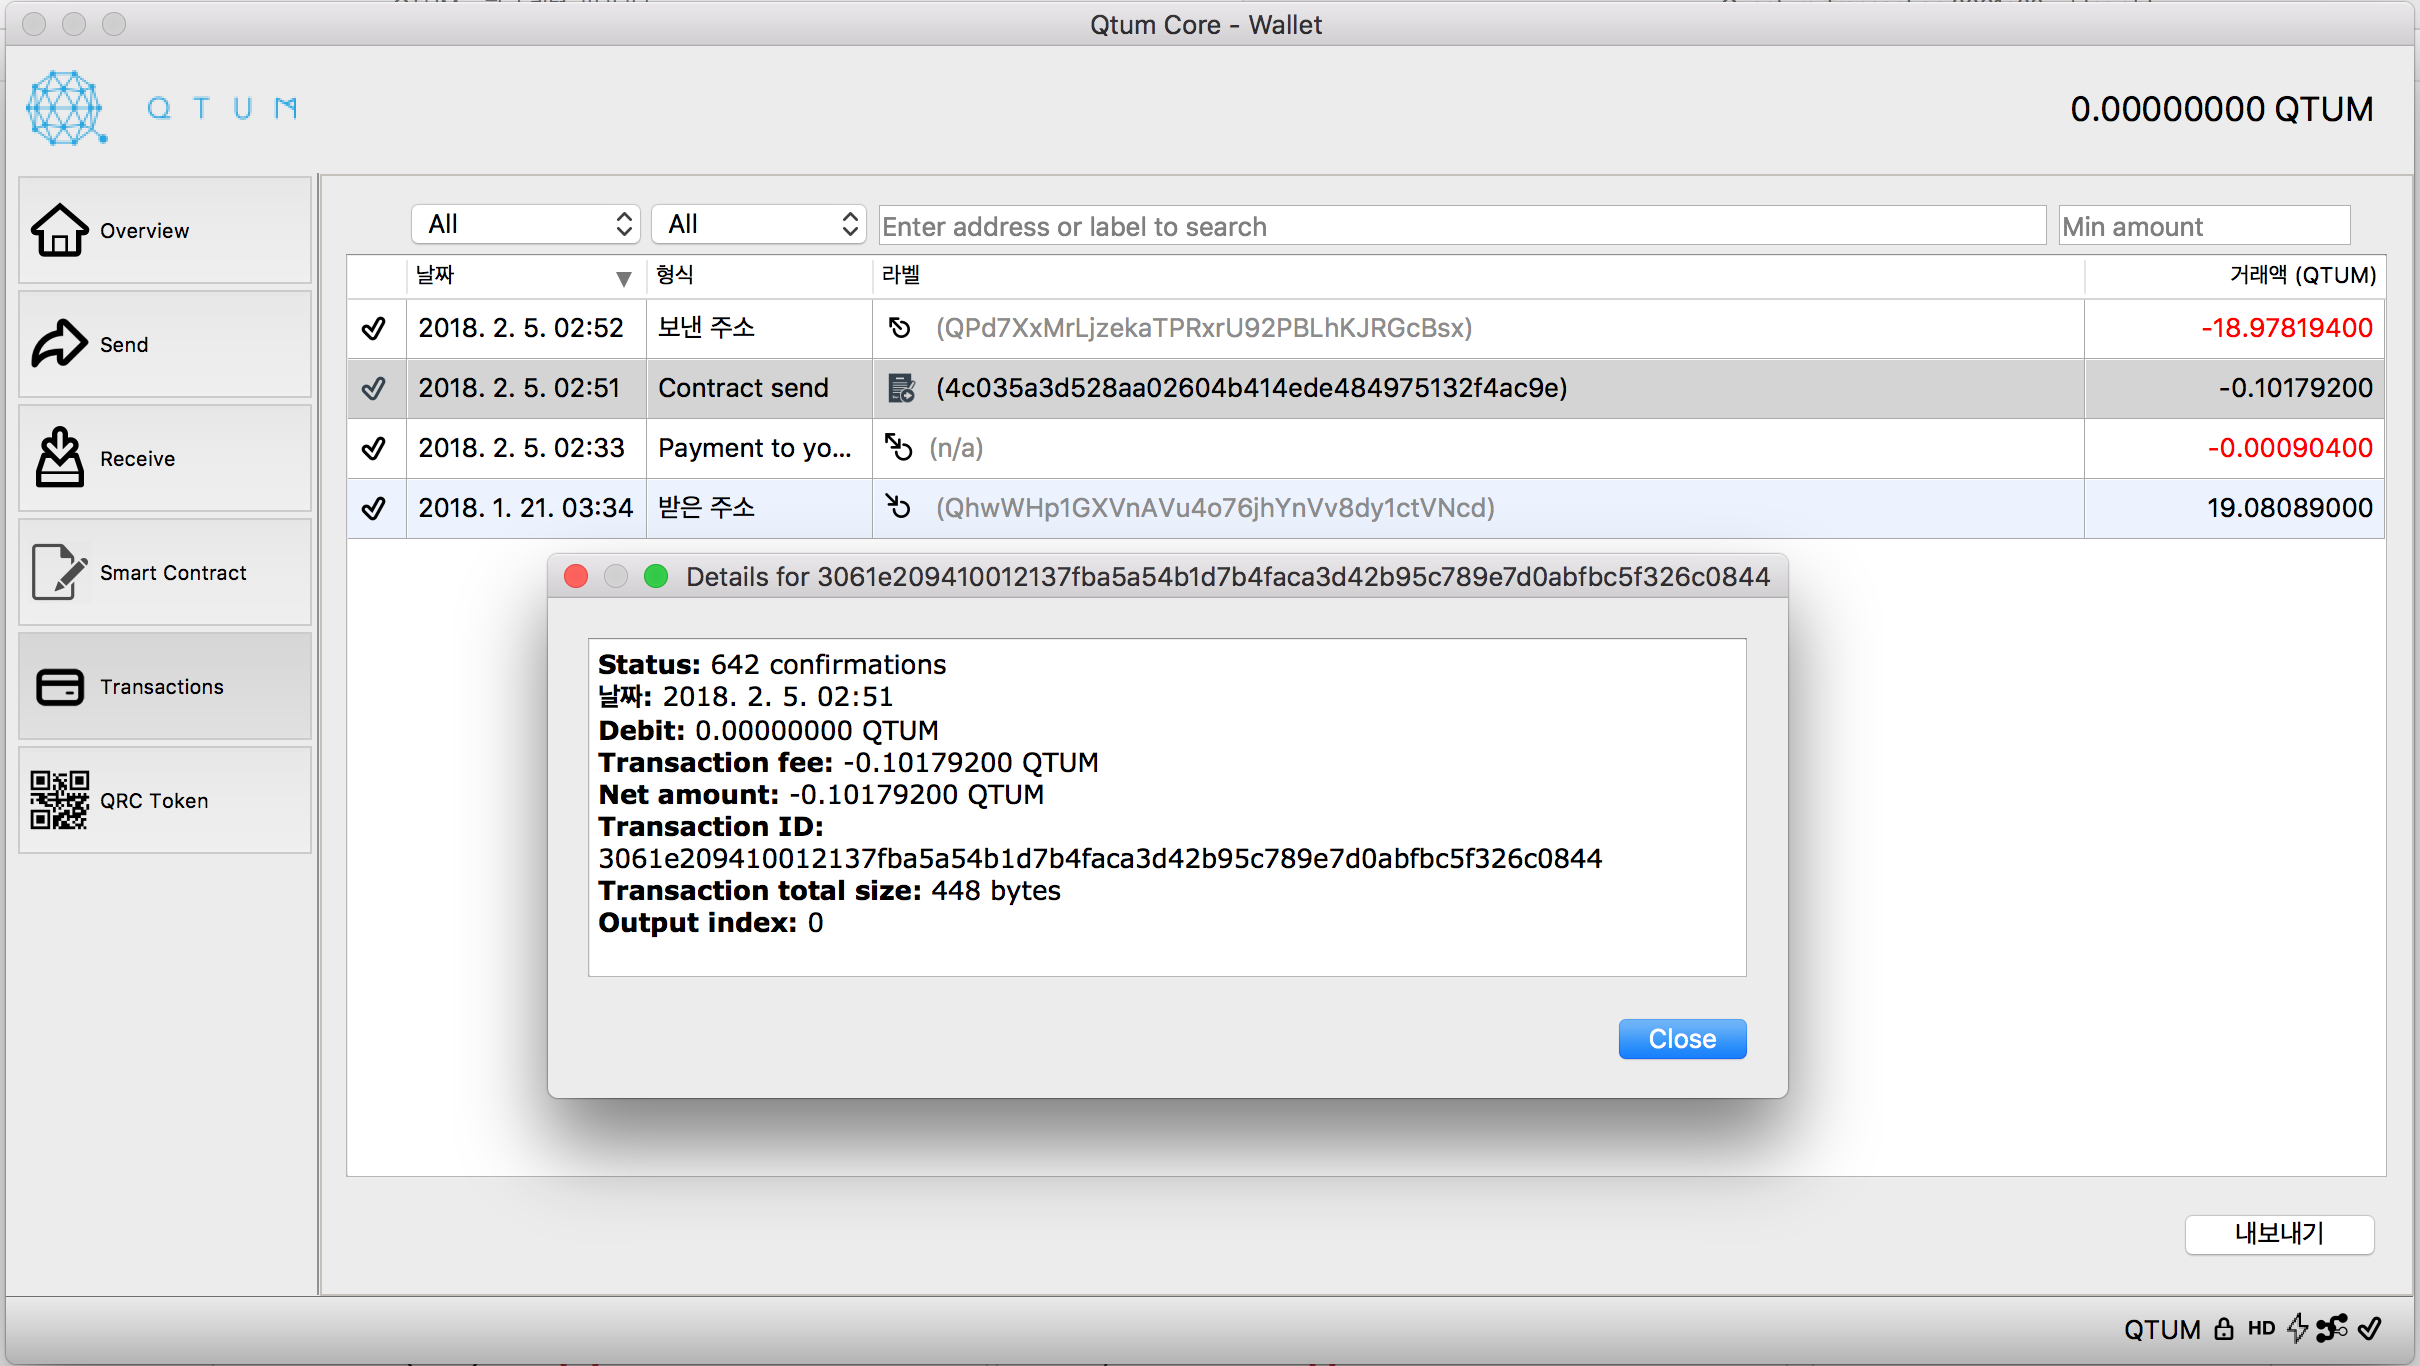Select the Transactions tab
This screenshot has width=2420, height=1366.
165,686
